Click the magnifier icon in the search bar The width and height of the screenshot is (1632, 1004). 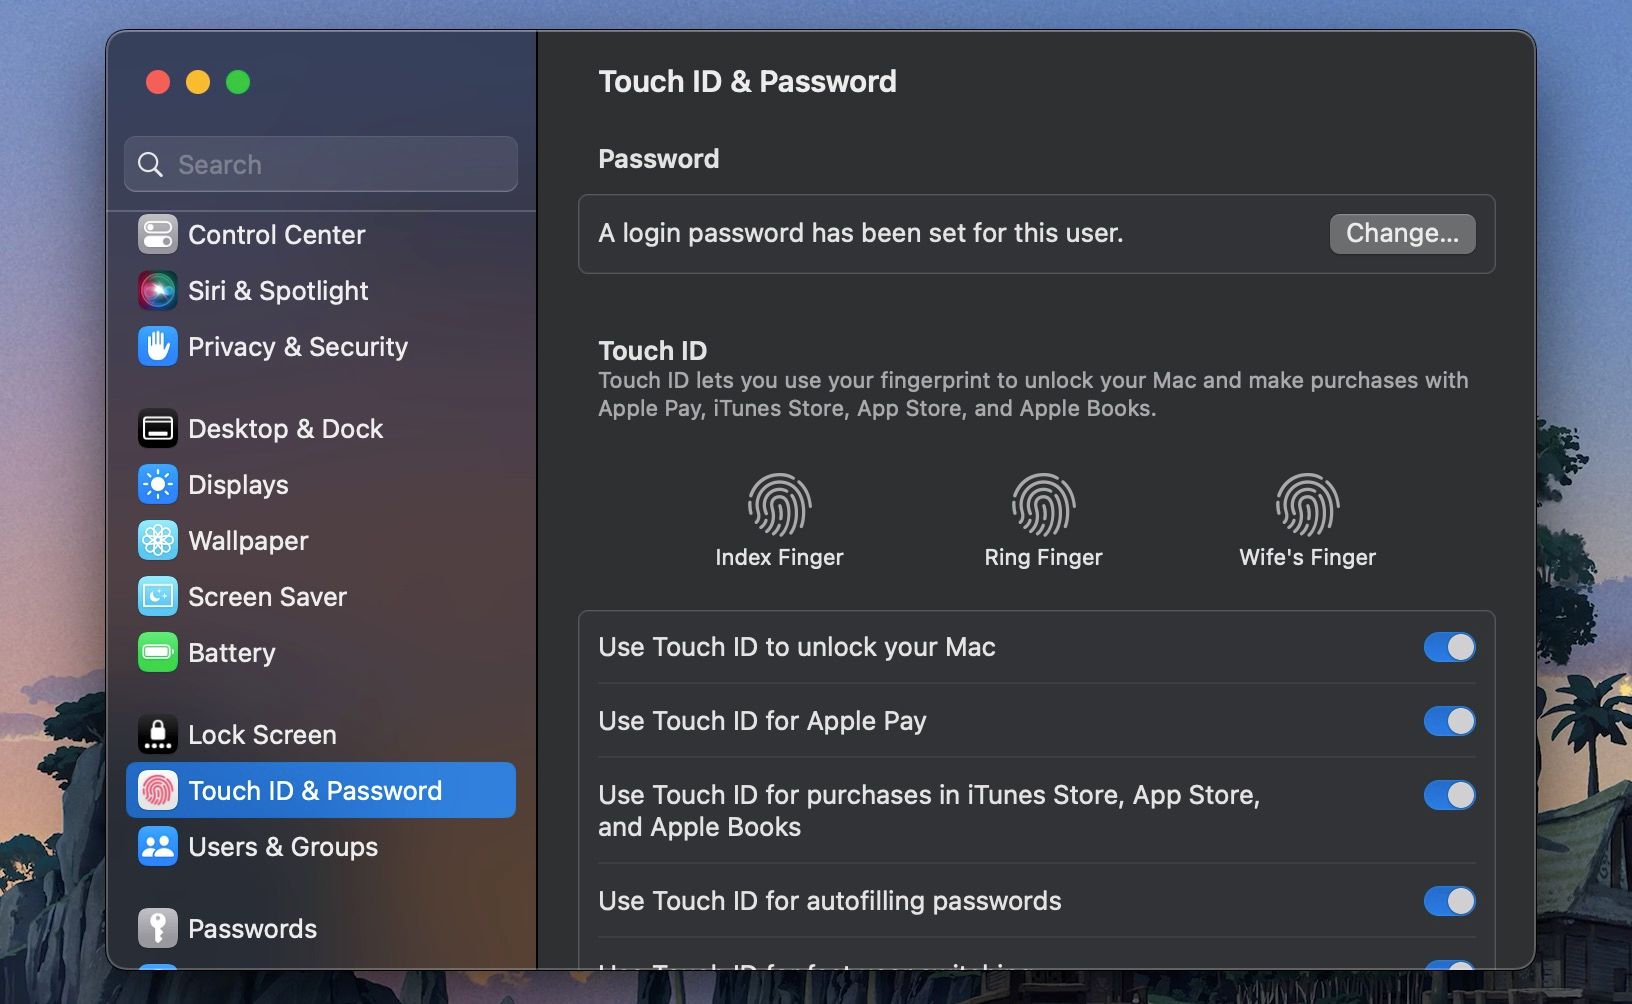[x=150, y=164]
